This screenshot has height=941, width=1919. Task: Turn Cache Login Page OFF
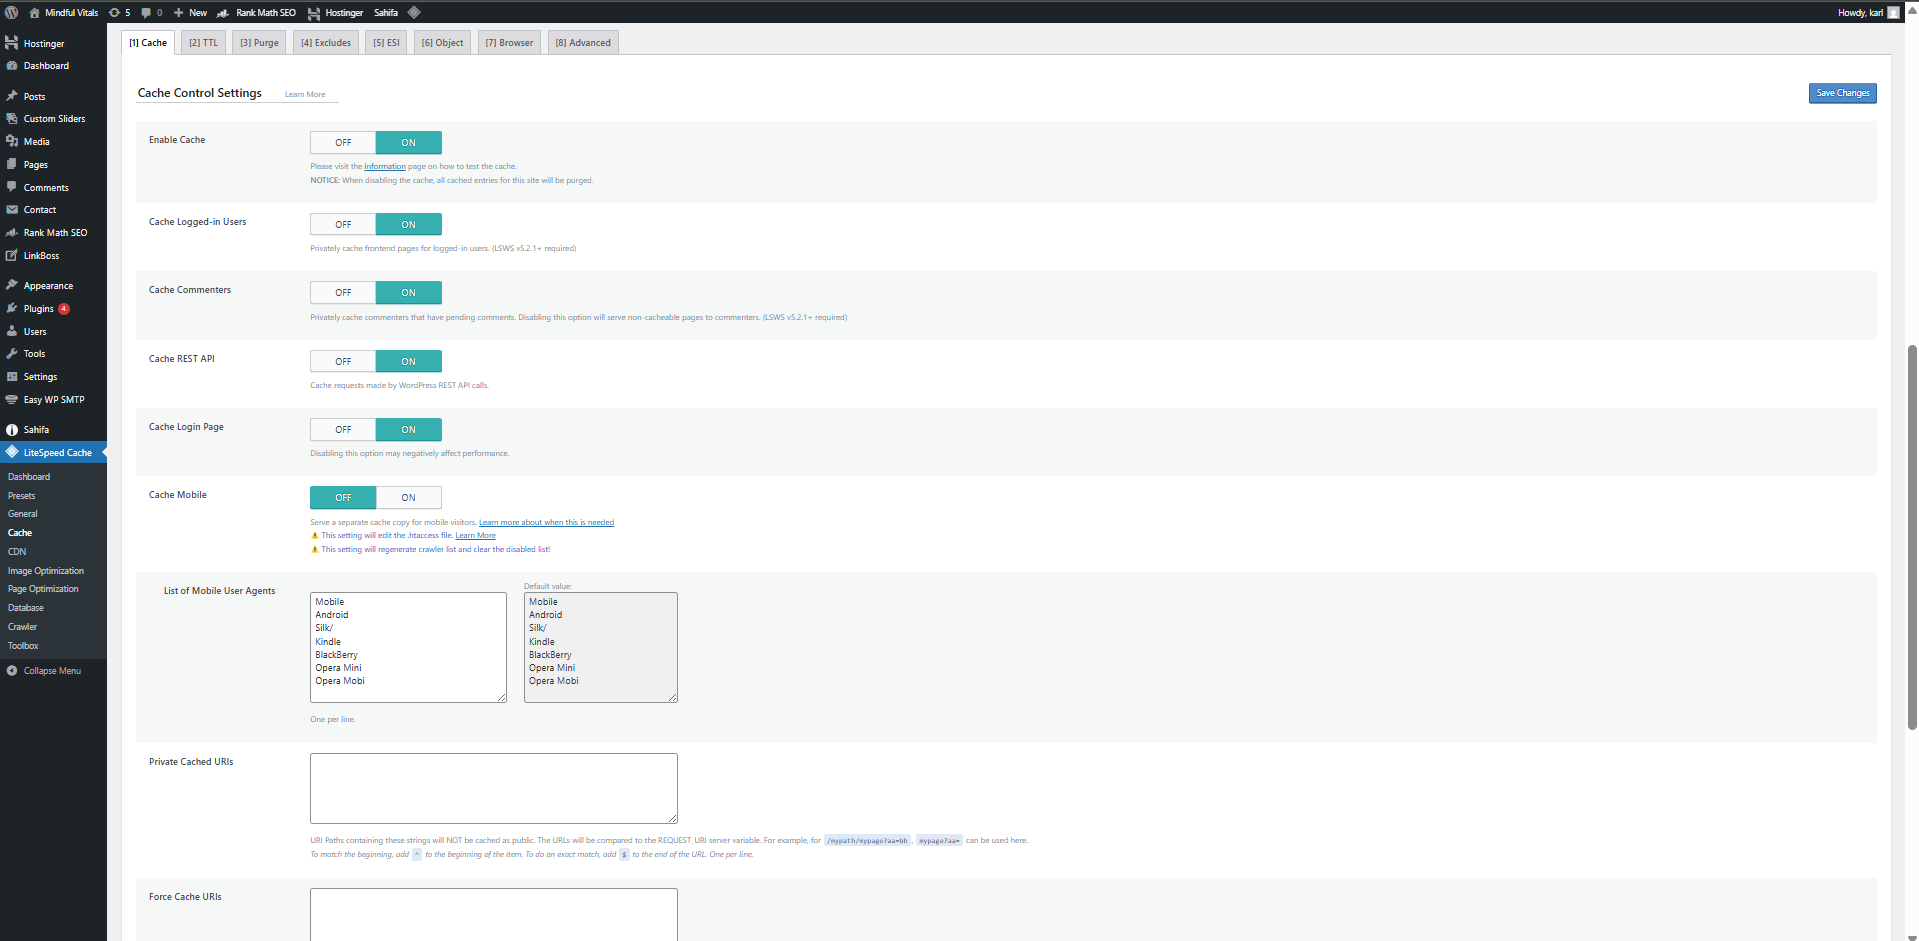[343, 429]
